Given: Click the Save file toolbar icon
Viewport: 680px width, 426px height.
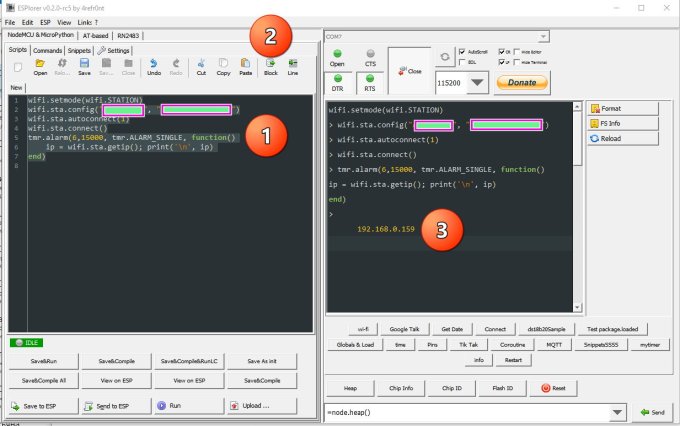Looking at the screenshot, I should (x=85, y=68).
